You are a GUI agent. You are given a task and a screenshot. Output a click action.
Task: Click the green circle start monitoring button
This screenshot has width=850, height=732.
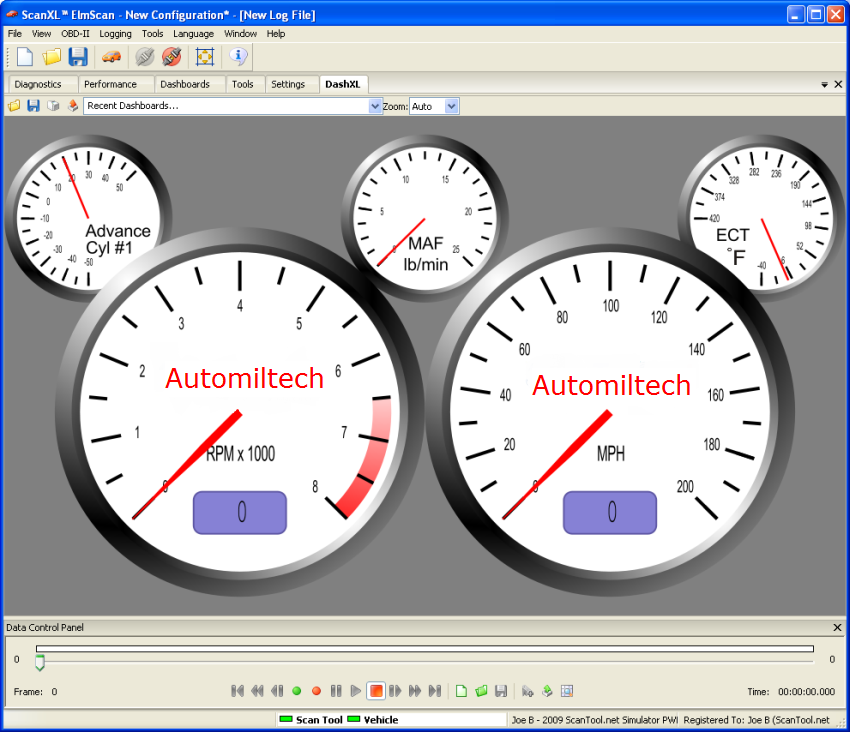[x=297, y=691]
